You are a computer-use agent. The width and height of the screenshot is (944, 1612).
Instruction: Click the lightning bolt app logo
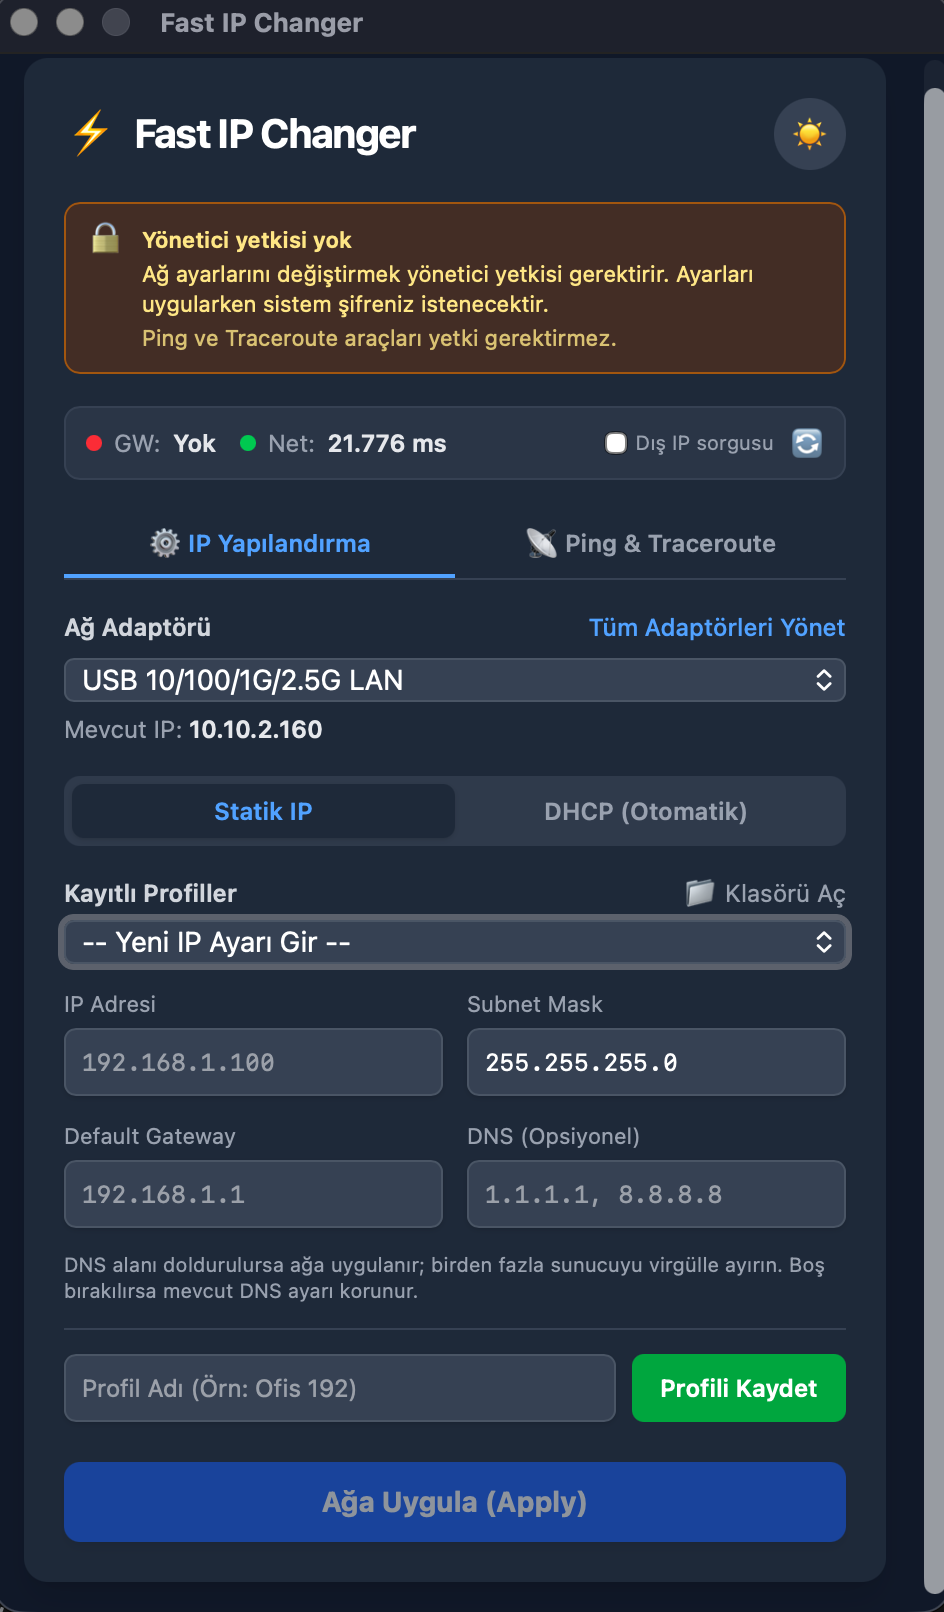(91, 133)
